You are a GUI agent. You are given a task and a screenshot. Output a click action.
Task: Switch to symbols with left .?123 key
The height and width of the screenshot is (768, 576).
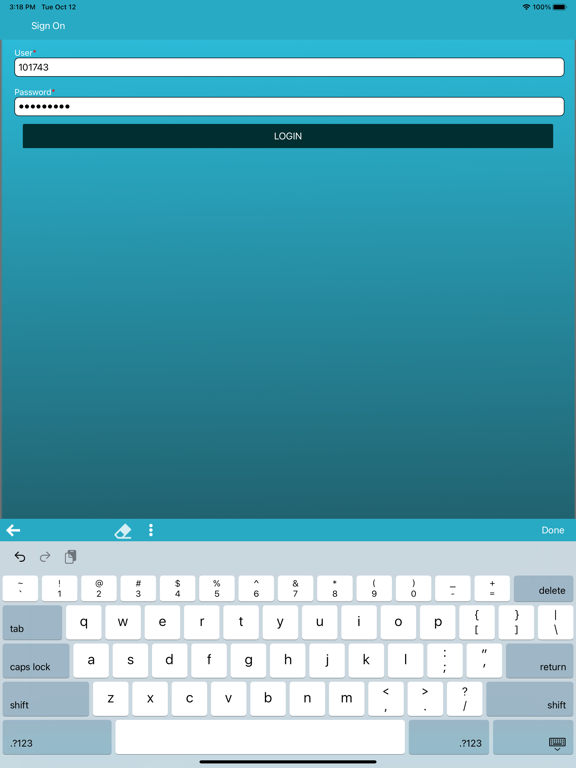pyautogui.click(x=57, y=737)
